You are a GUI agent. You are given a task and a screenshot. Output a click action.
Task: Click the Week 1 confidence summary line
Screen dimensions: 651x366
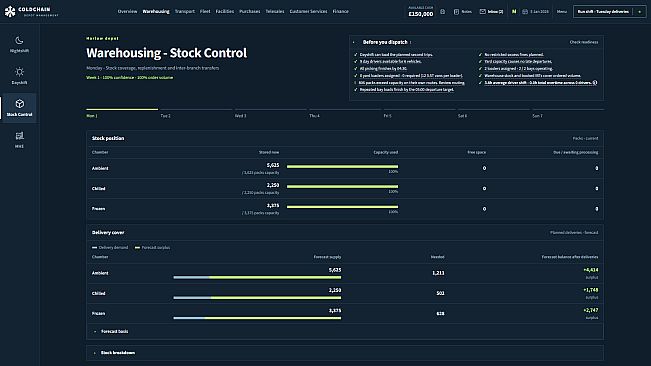(130, 78)
